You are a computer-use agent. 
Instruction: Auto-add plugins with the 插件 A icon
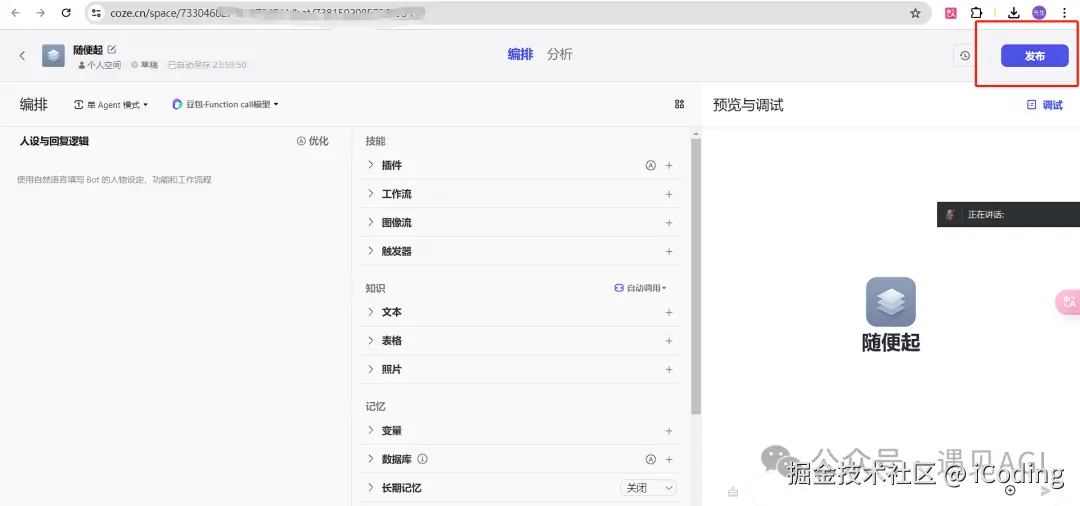650,165
